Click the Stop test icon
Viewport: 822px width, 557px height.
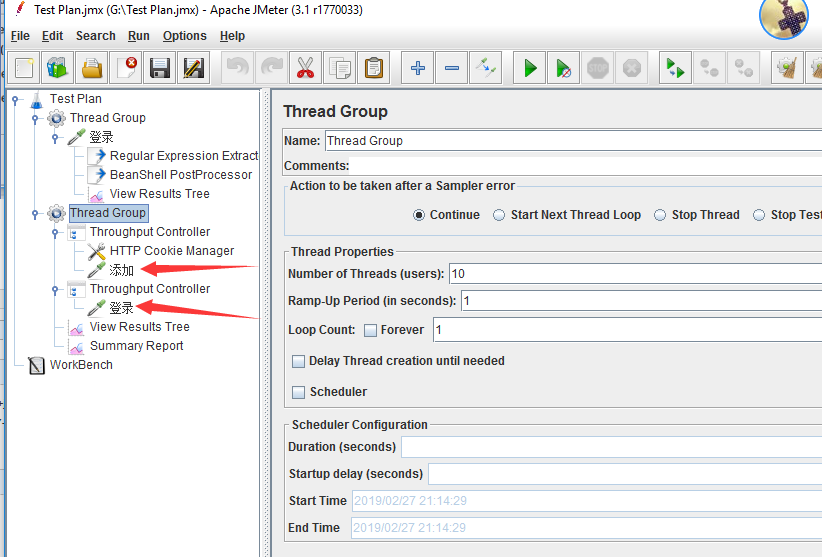[598, 68]
